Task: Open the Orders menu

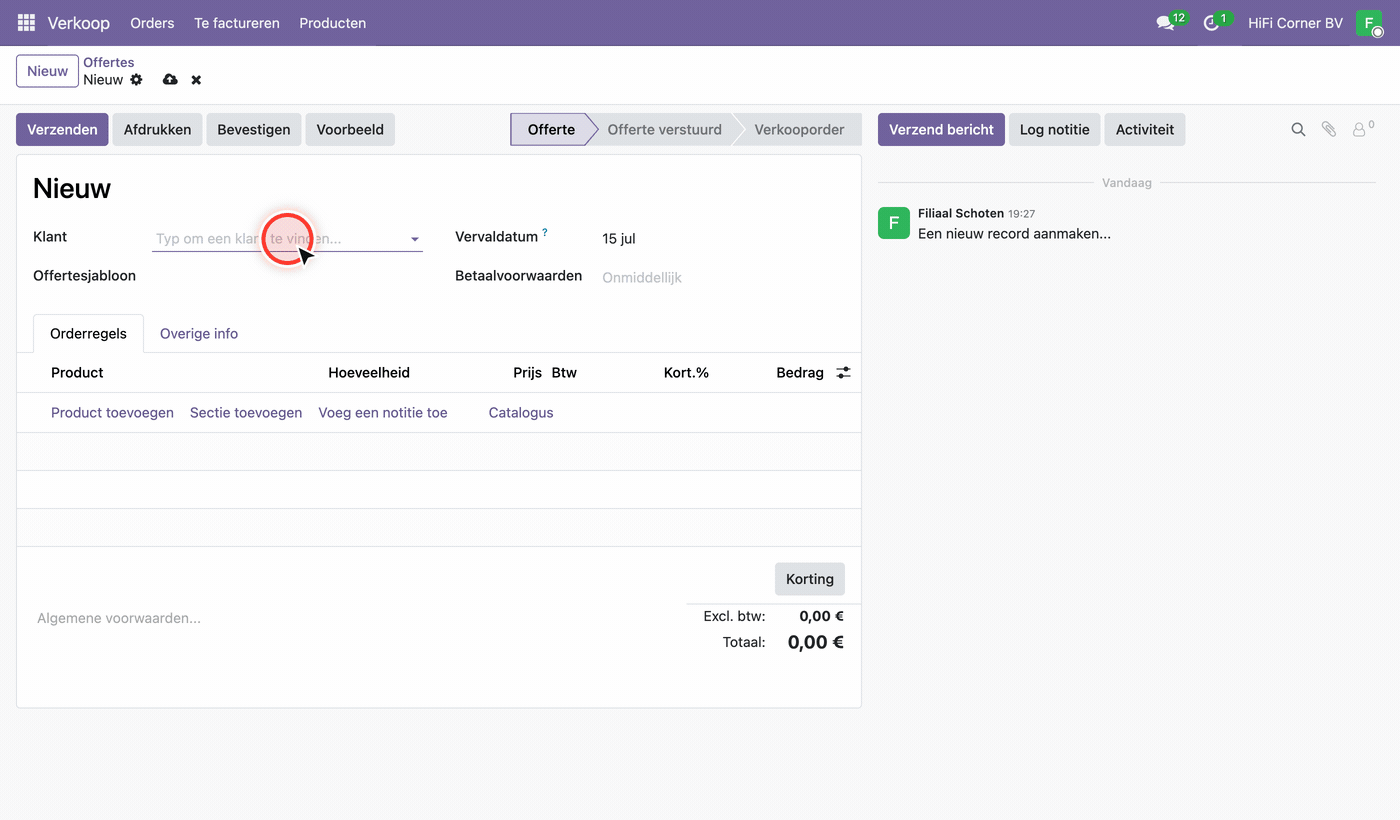Action: 152,22
